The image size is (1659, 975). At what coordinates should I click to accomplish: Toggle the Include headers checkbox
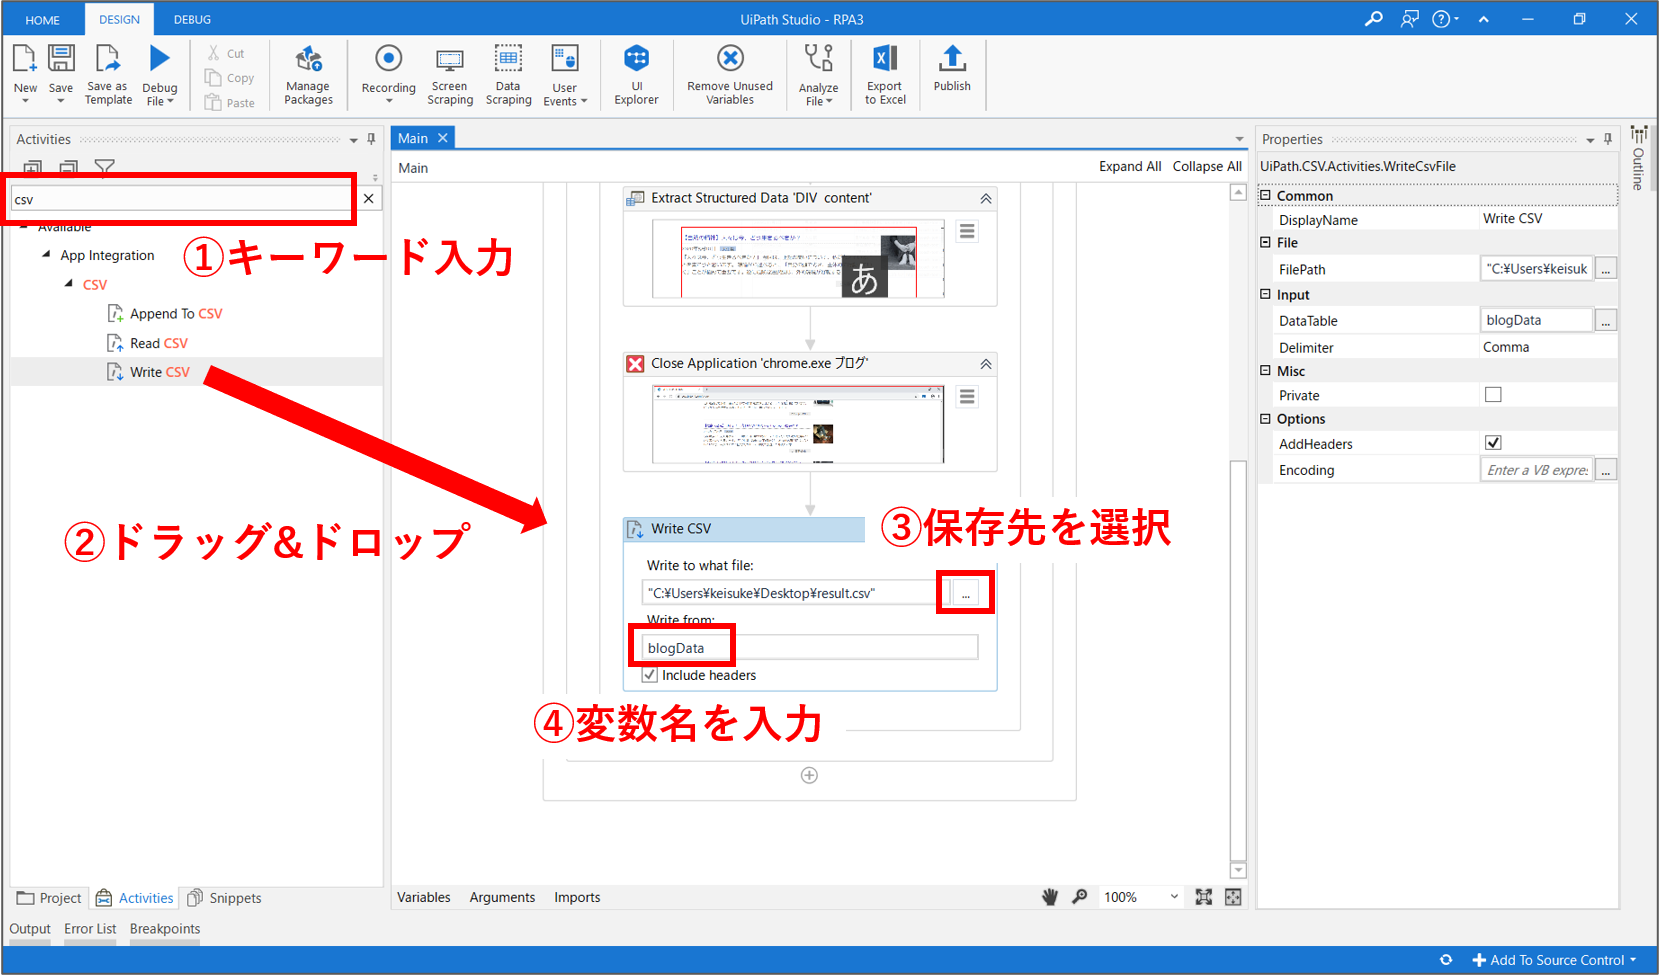[x=650, y=675]
